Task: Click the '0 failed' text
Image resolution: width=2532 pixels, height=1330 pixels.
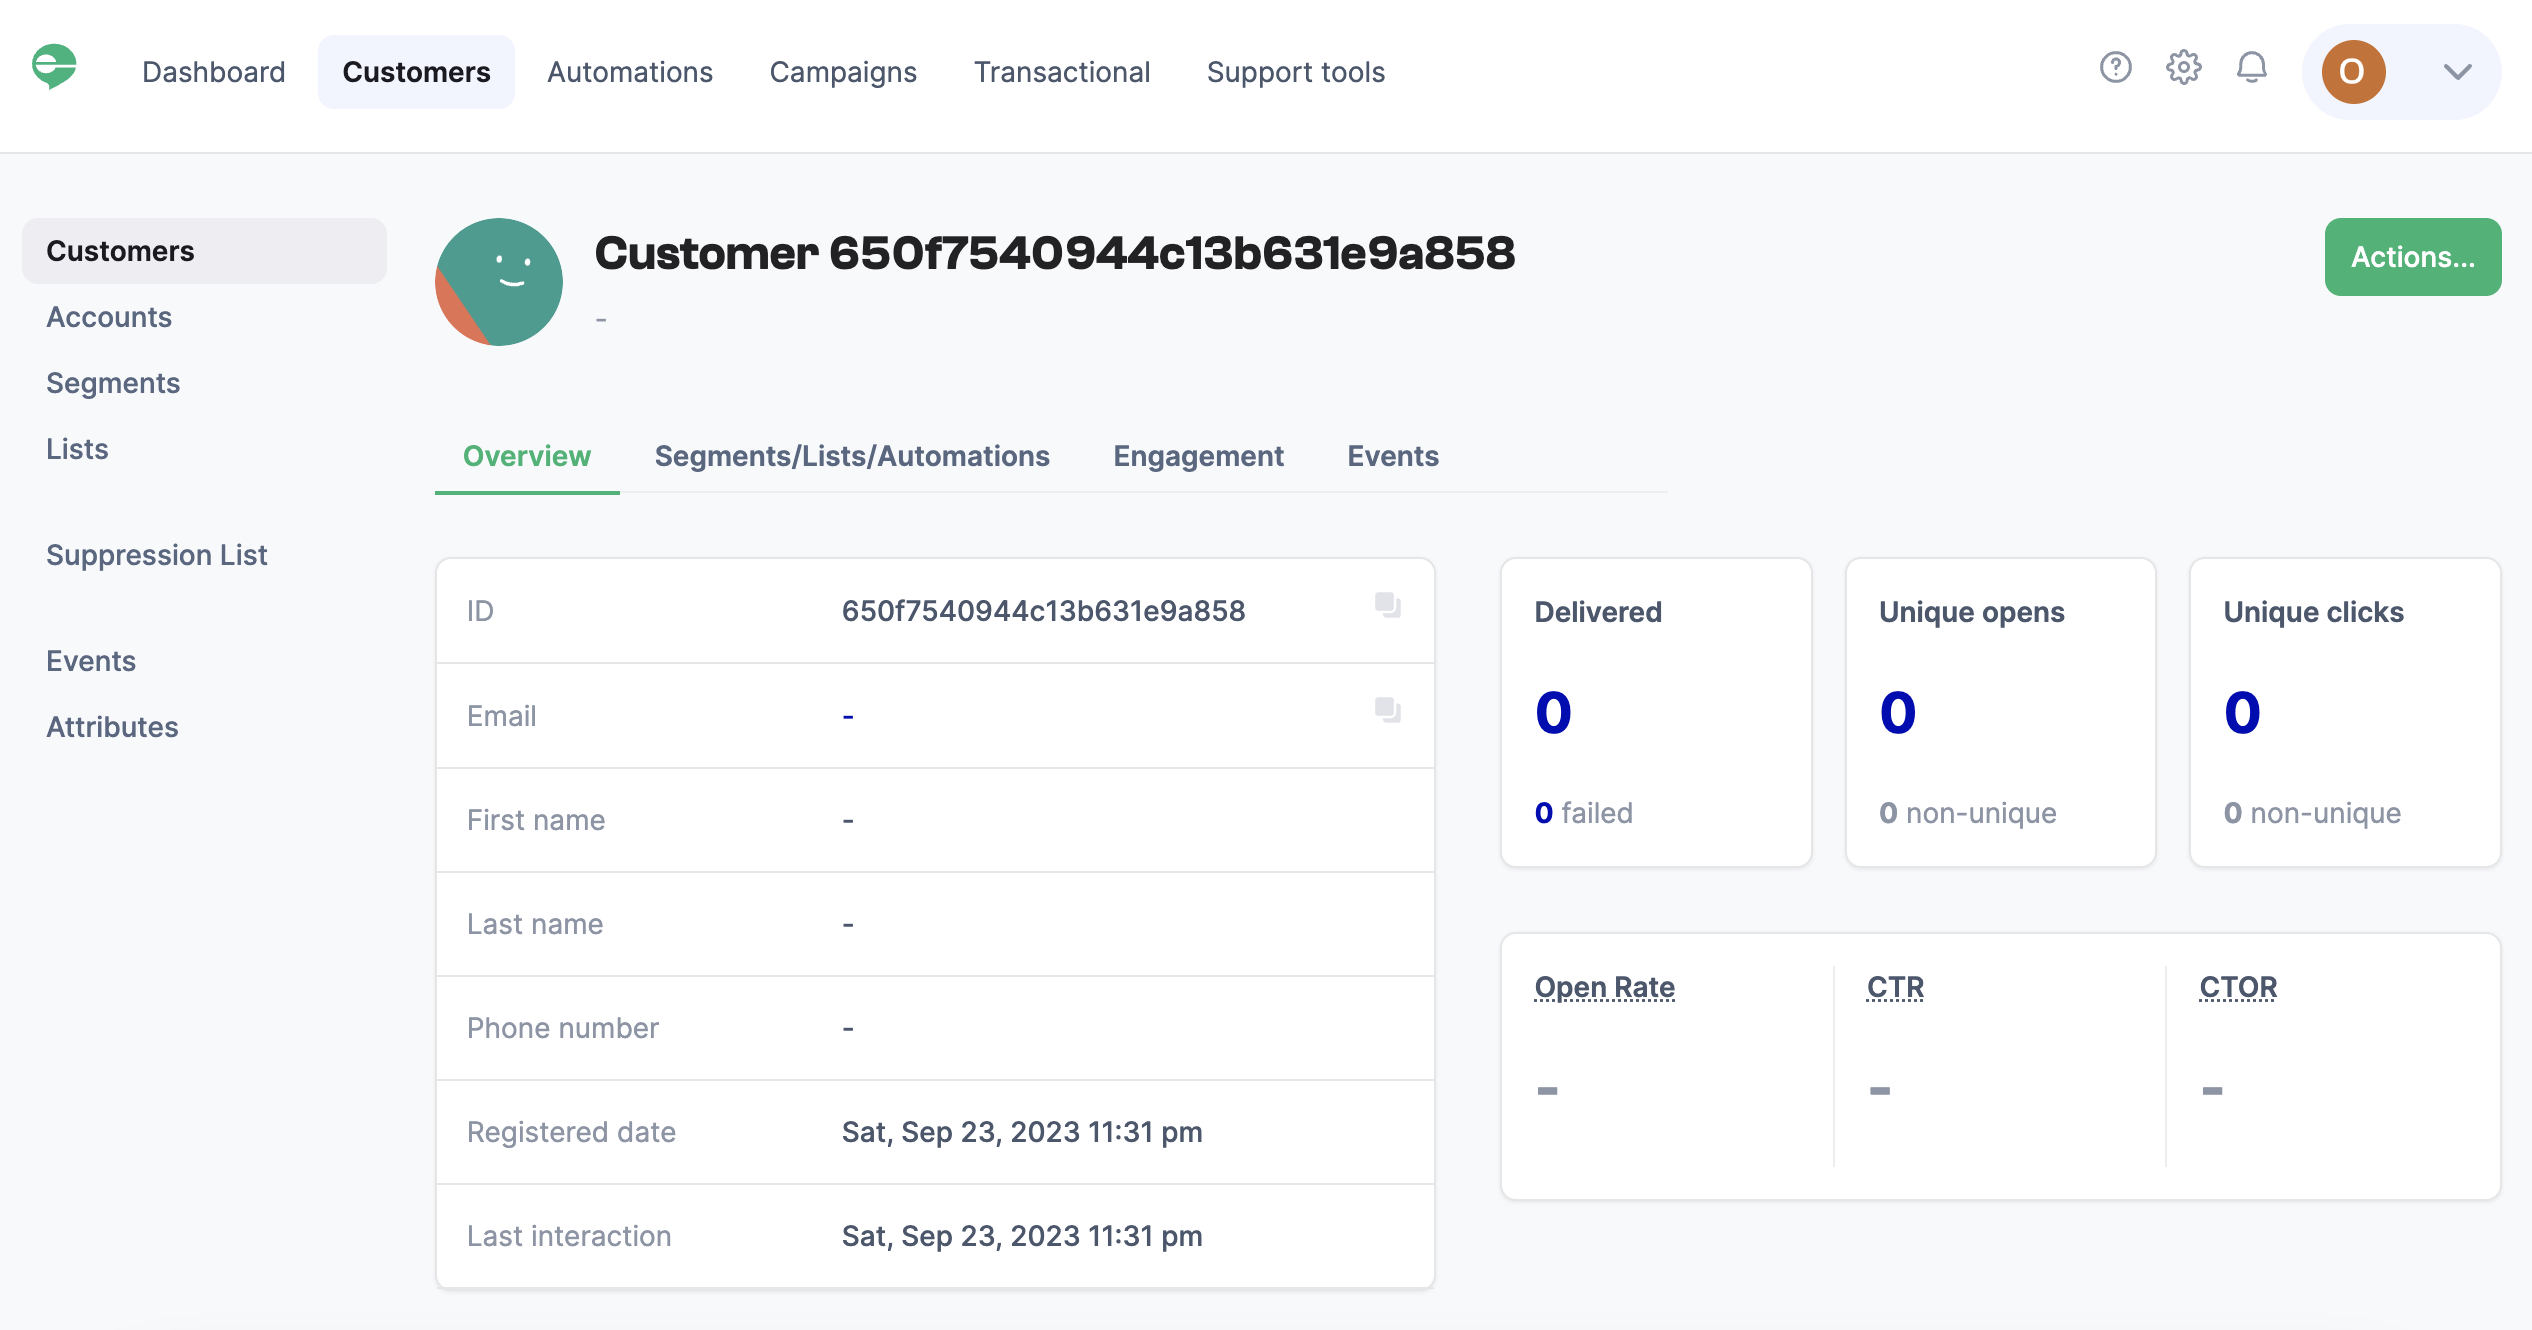Action: tap(1583, 813)
